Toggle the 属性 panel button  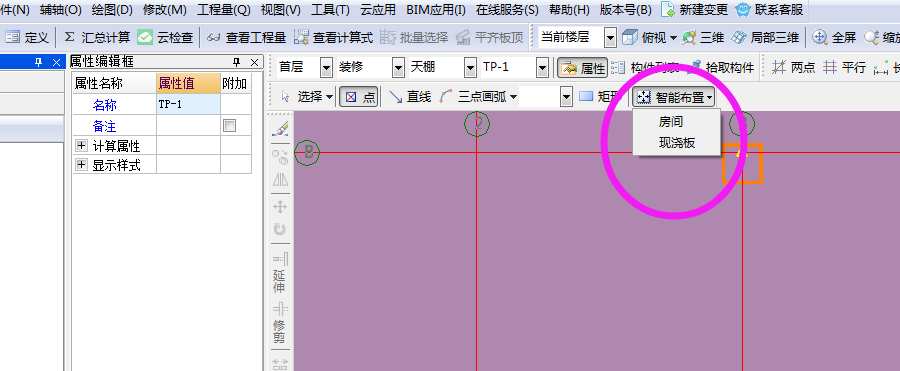(x=582, y=68)
